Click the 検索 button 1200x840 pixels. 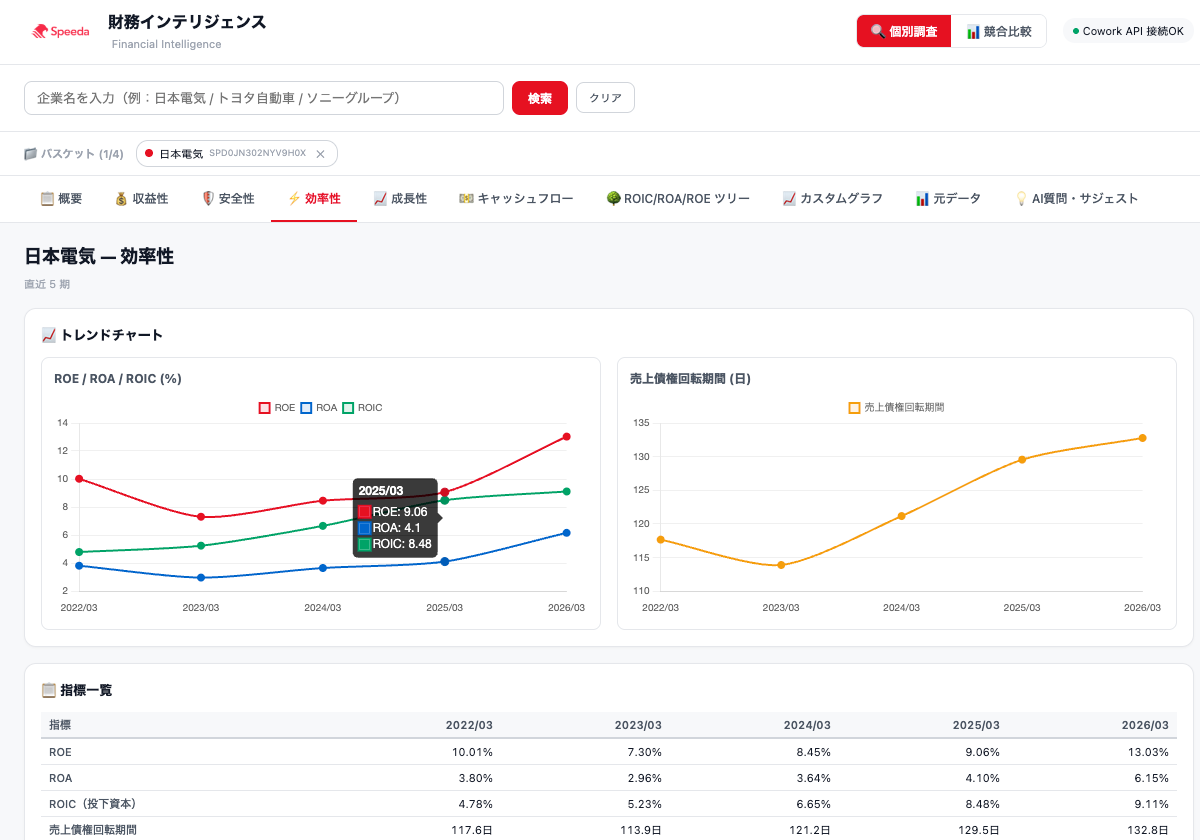pos(540,98)
